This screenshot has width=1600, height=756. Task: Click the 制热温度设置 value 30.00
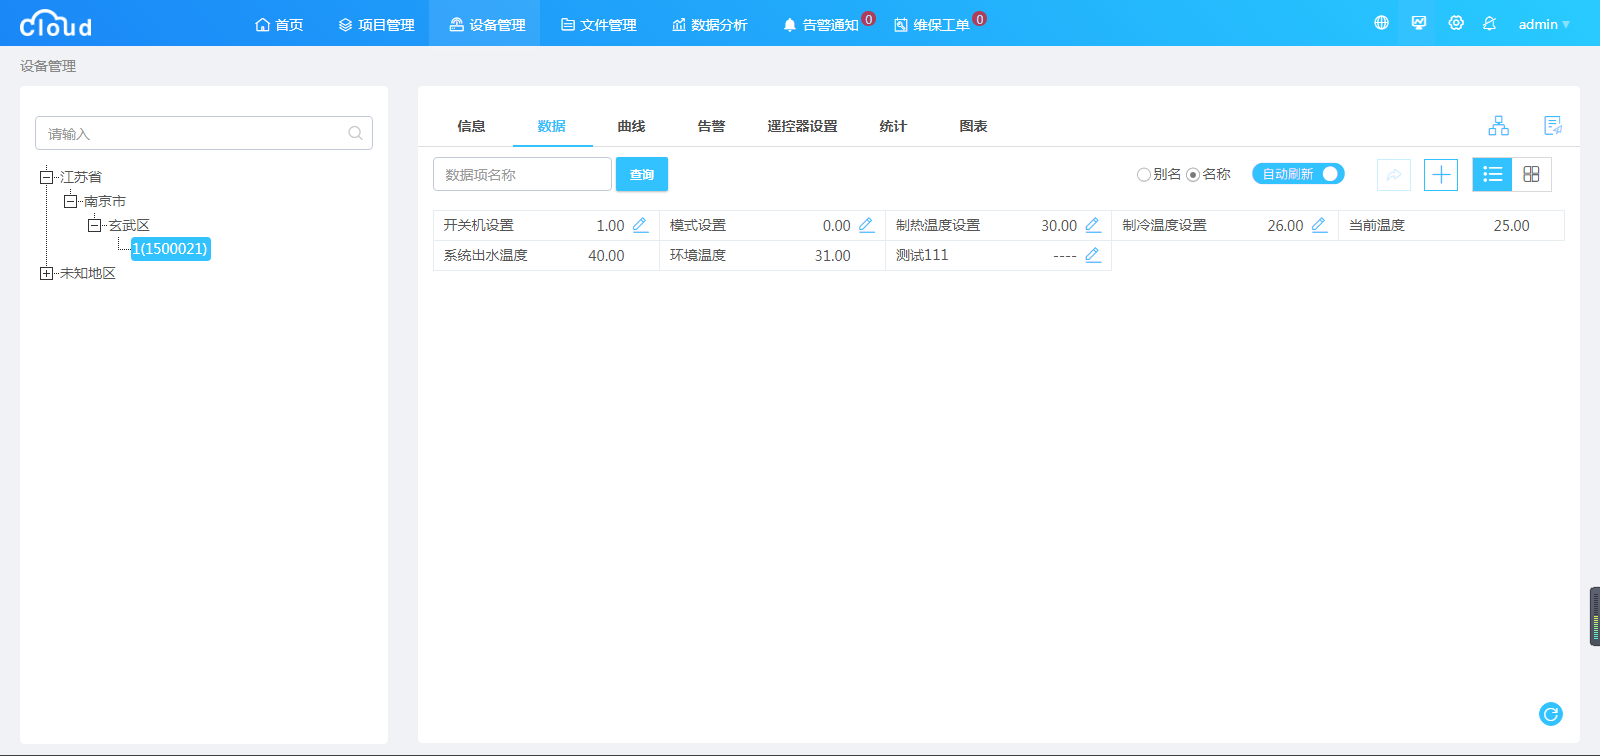point(1059,226)
